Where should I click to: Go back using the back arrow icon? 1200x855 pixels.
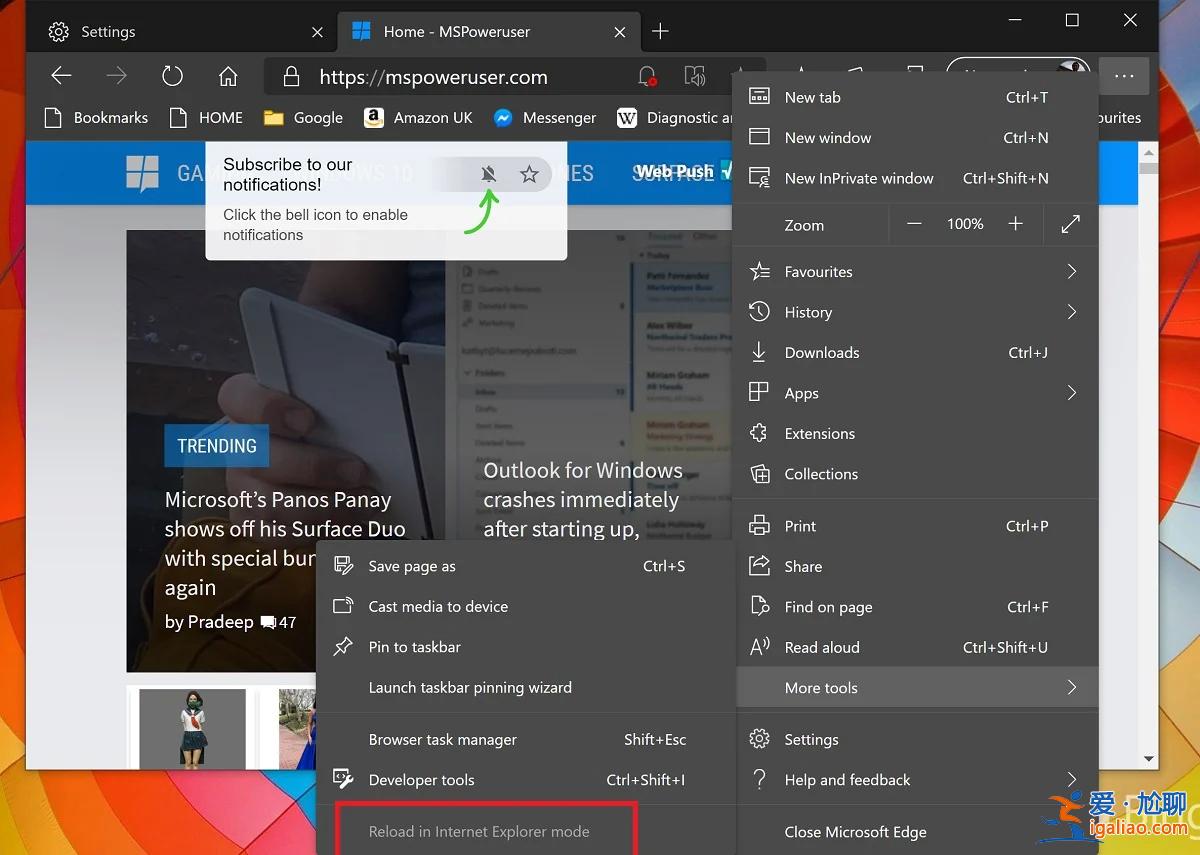(x=60, y=76)
